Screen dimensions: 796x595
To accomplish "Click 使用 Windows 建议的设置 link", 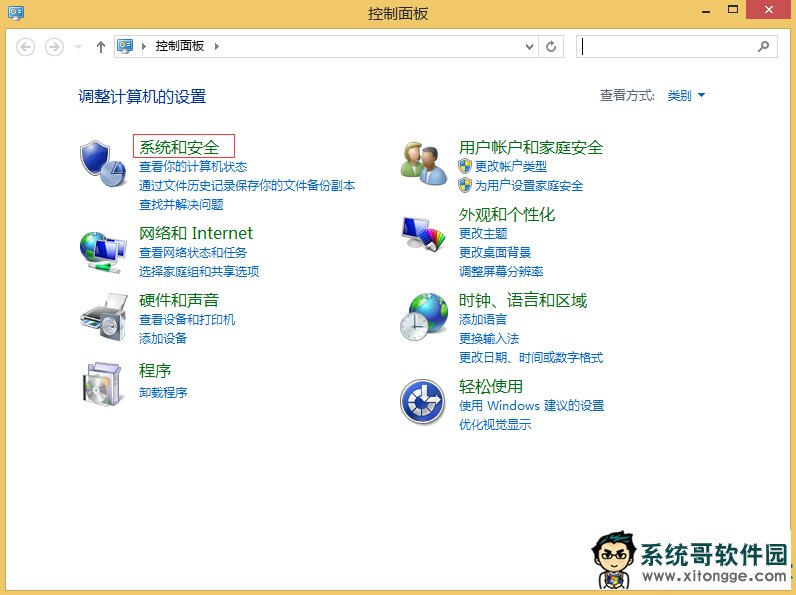I will click(532, 406).
